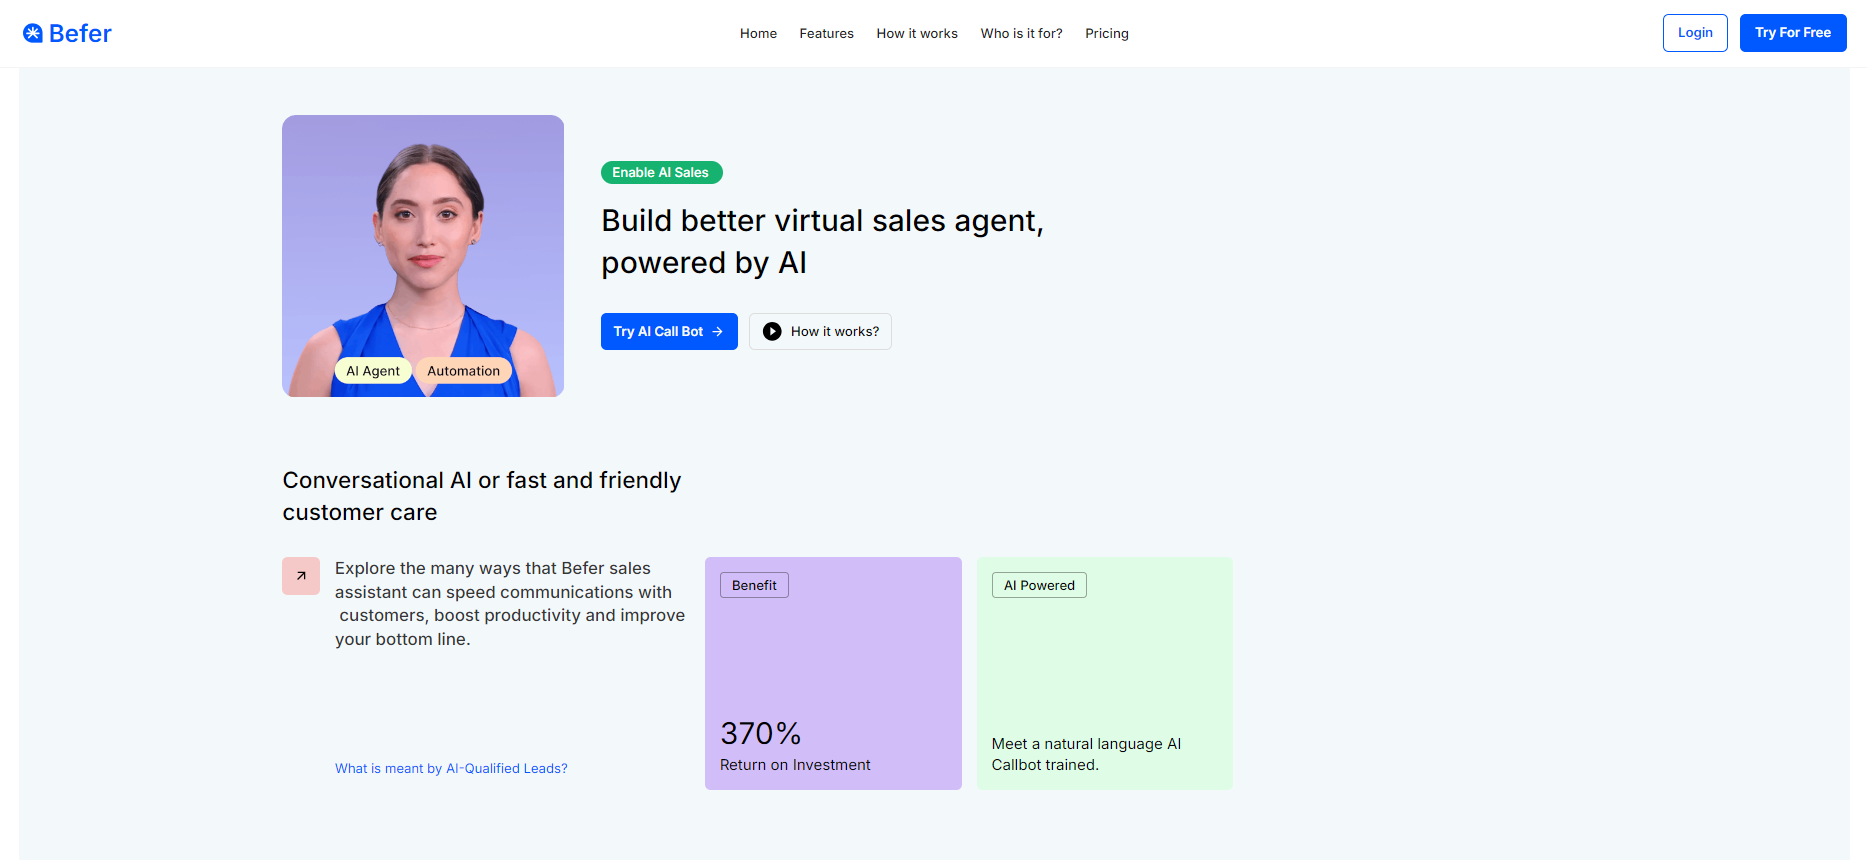The image size is (1867, 860).
Task: Click the AI Agent tag on photo
Action: tap(373, 371)
